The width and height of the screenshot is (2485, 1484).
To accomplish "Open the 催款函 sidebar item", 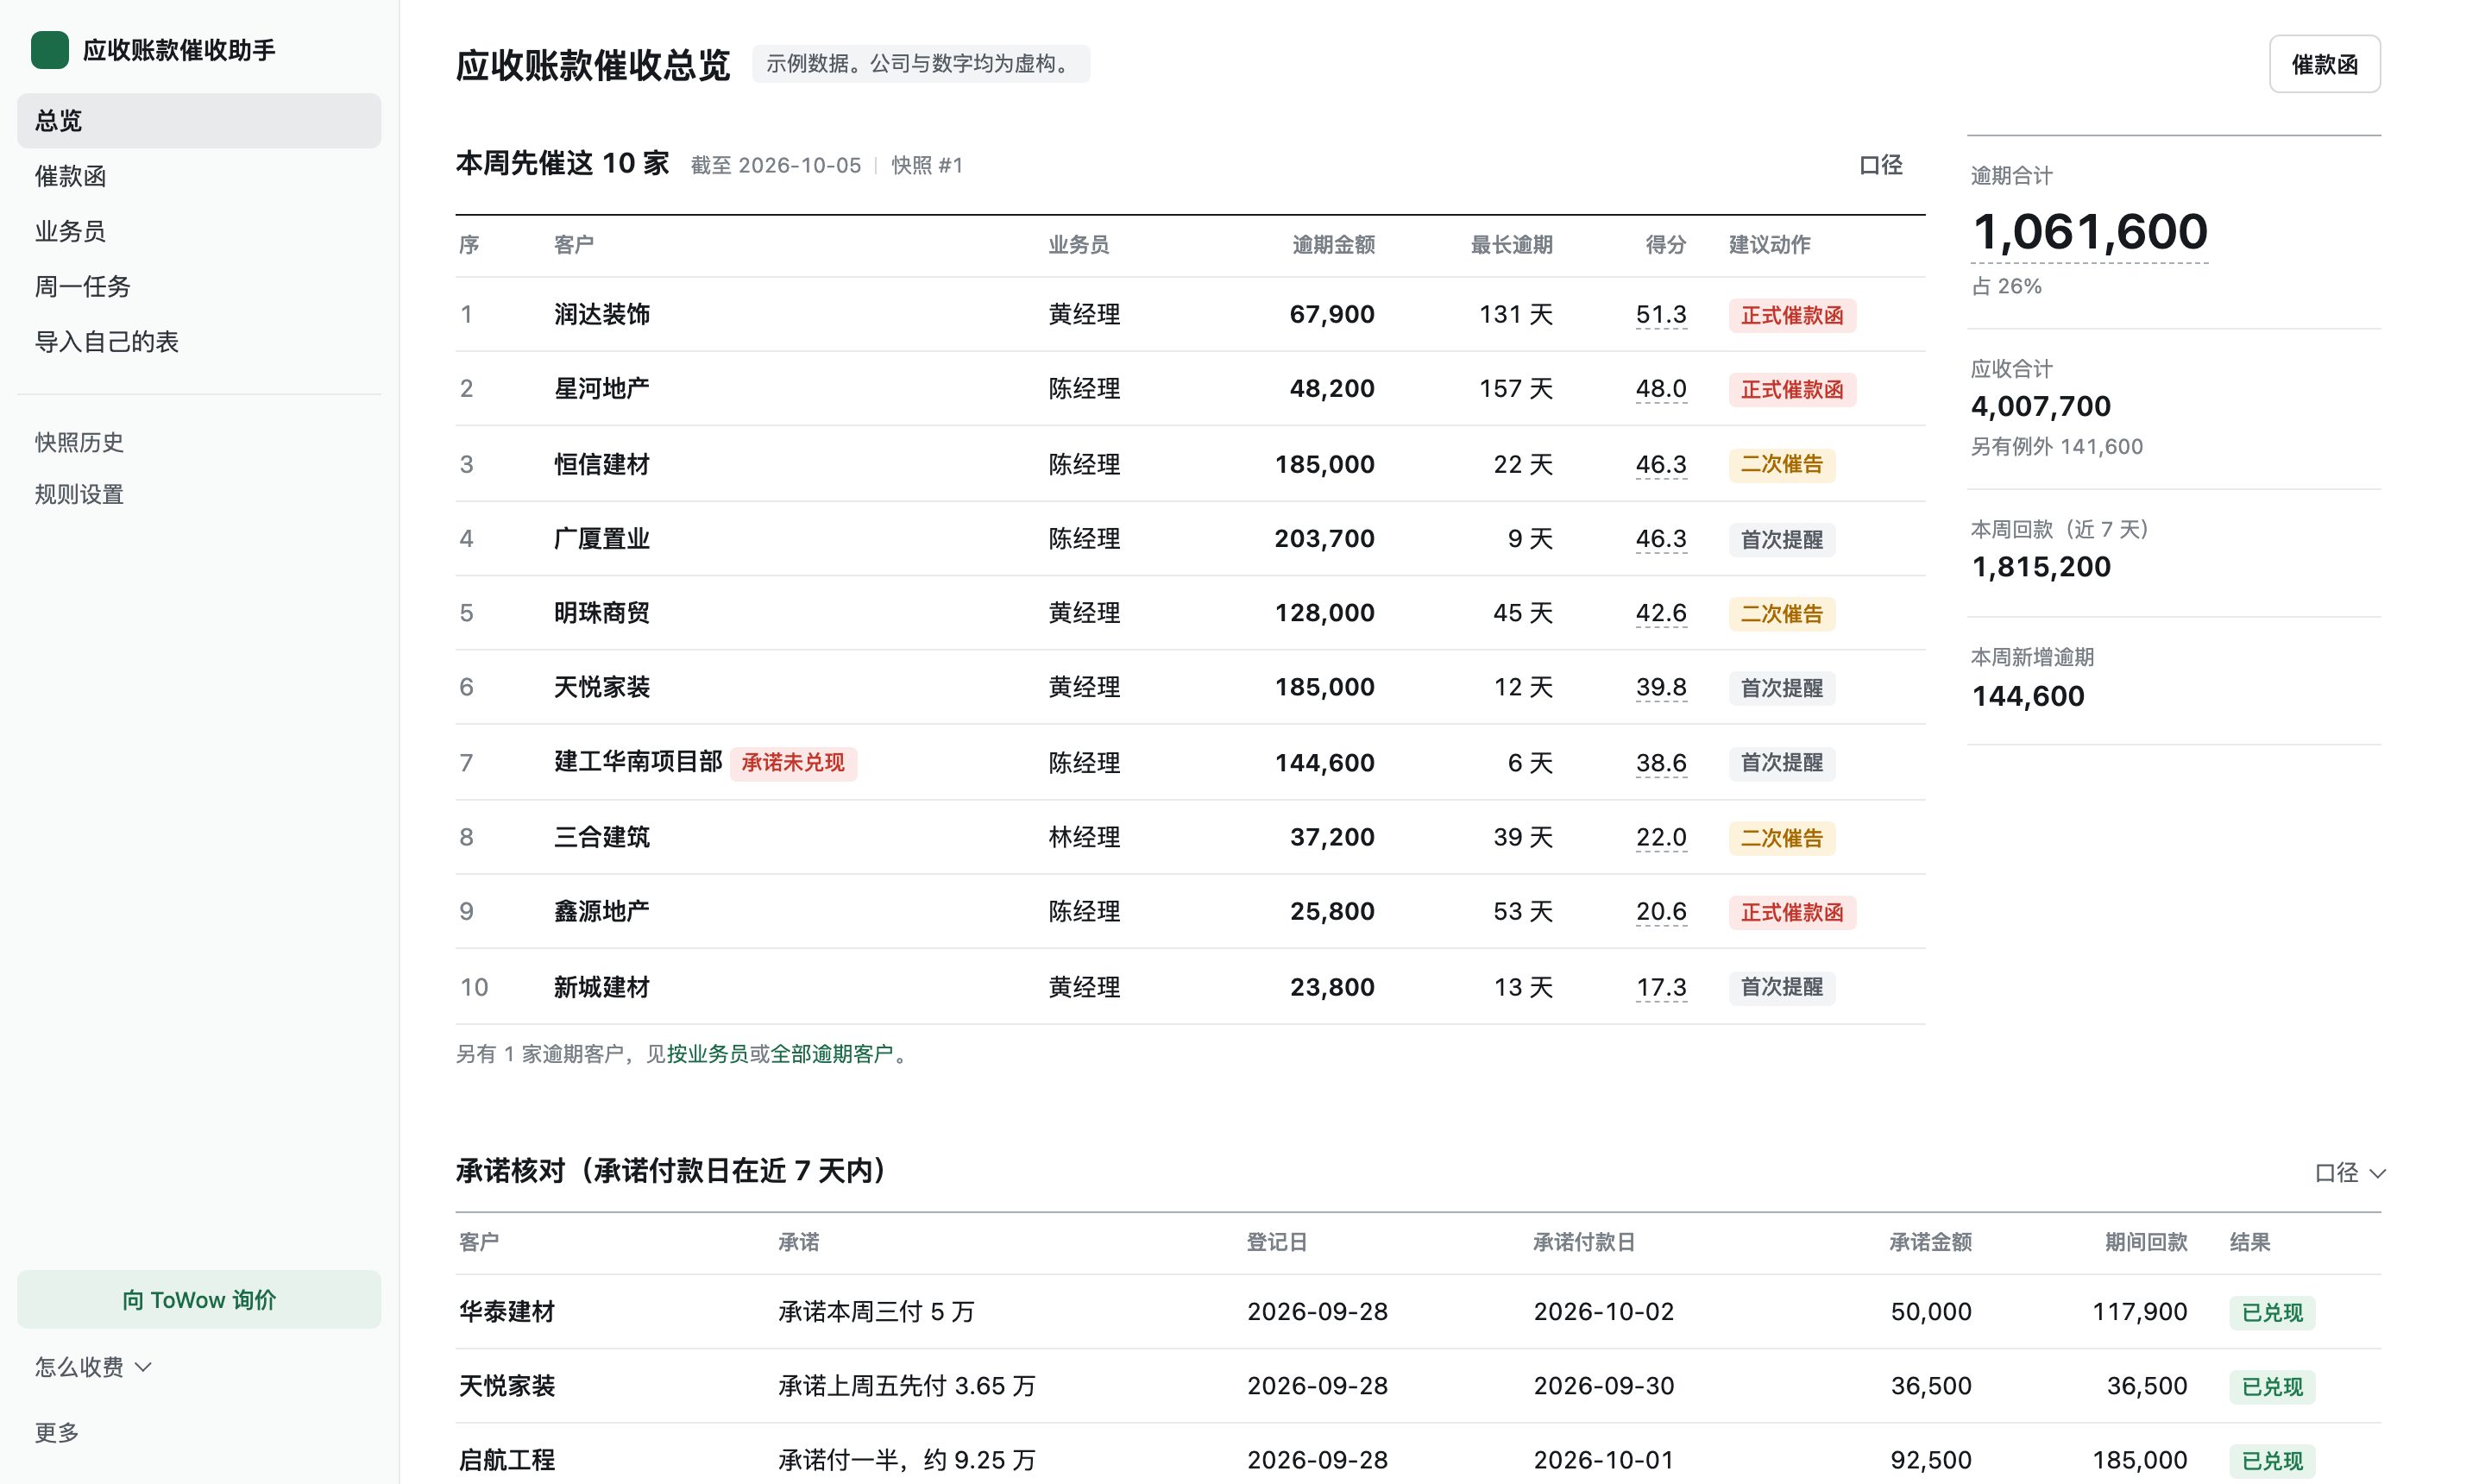I will (199, 176).
